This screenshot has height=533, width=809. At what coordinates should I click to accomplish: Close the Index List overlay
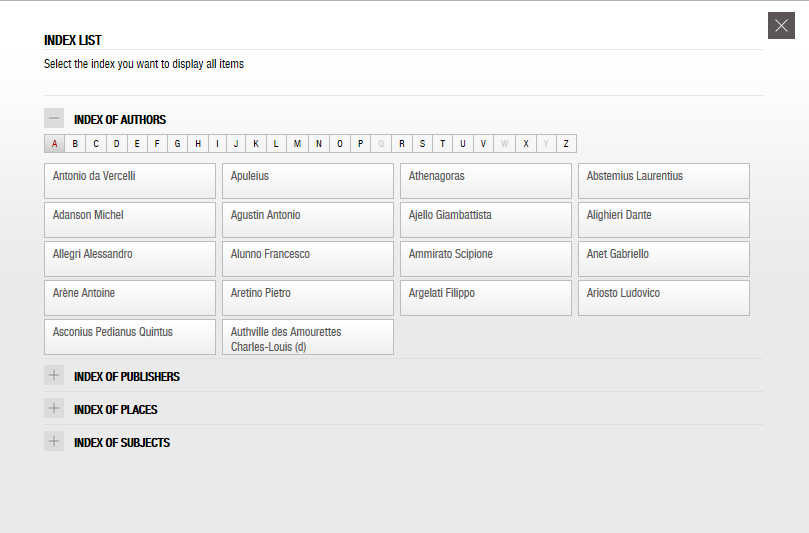[781, 25]
